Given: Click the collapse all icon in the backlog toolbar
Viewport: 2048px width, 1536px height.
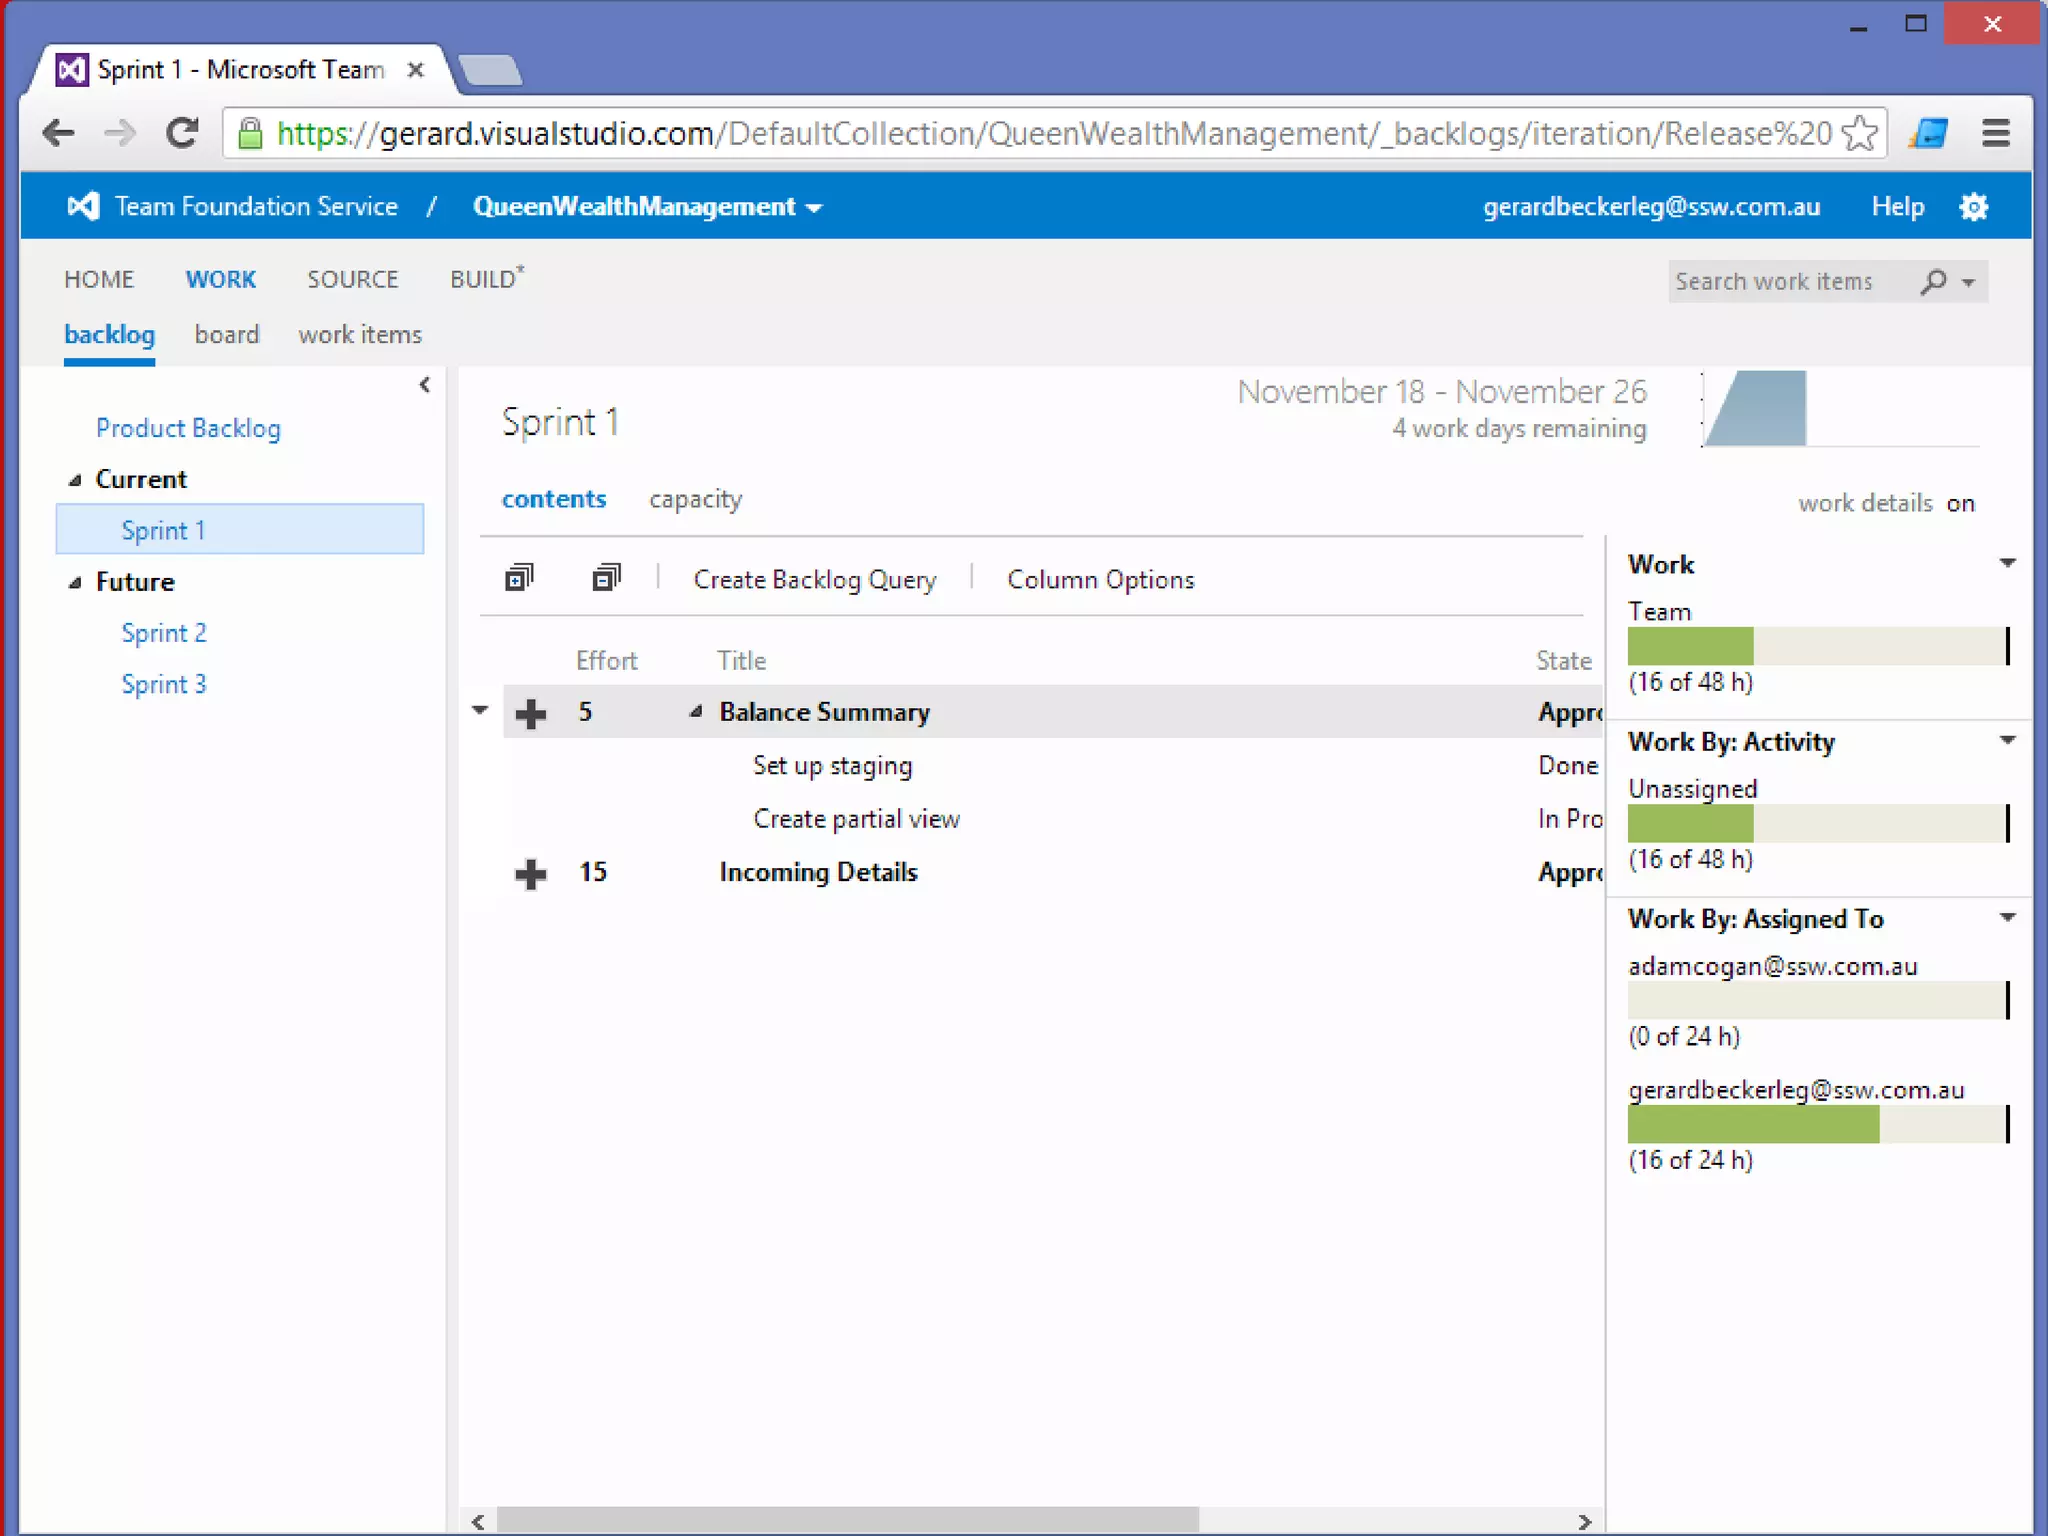Looking at the screenshot, I should click(606, 578).
